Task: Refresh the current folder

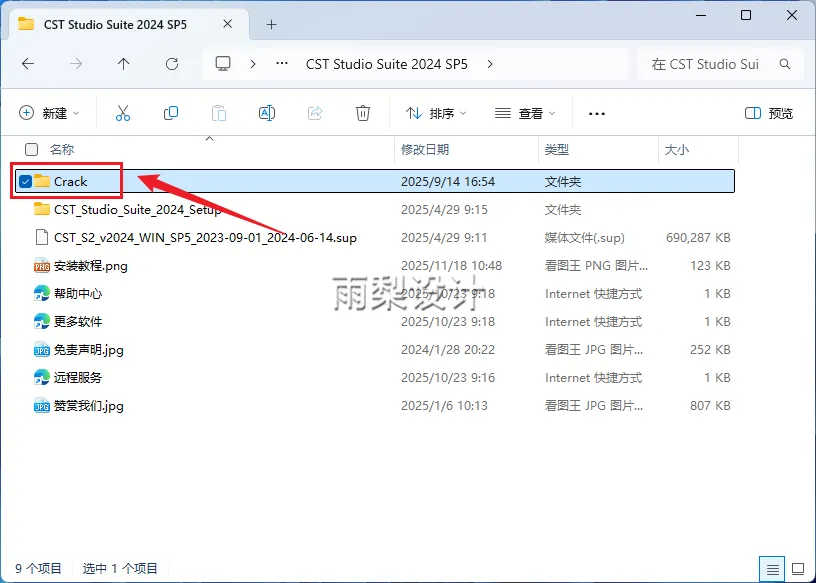Action: (x=172, y=64)
